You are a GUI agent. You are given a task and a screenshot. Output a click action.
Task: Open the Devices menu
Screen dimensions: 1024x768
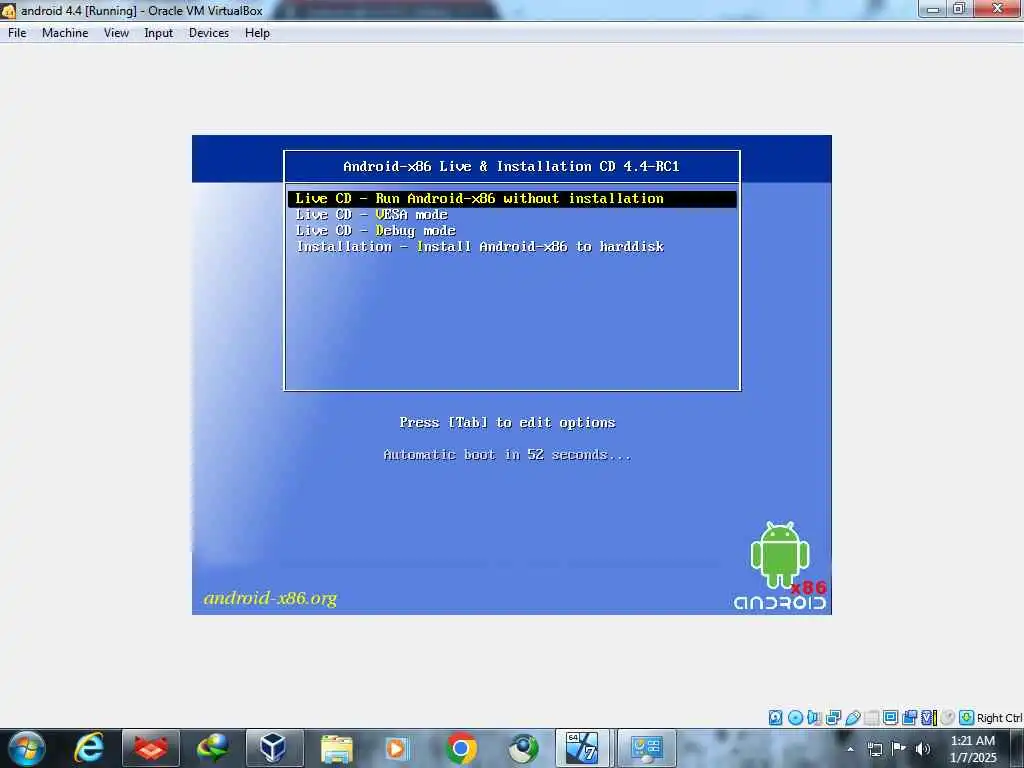[209, 33]
